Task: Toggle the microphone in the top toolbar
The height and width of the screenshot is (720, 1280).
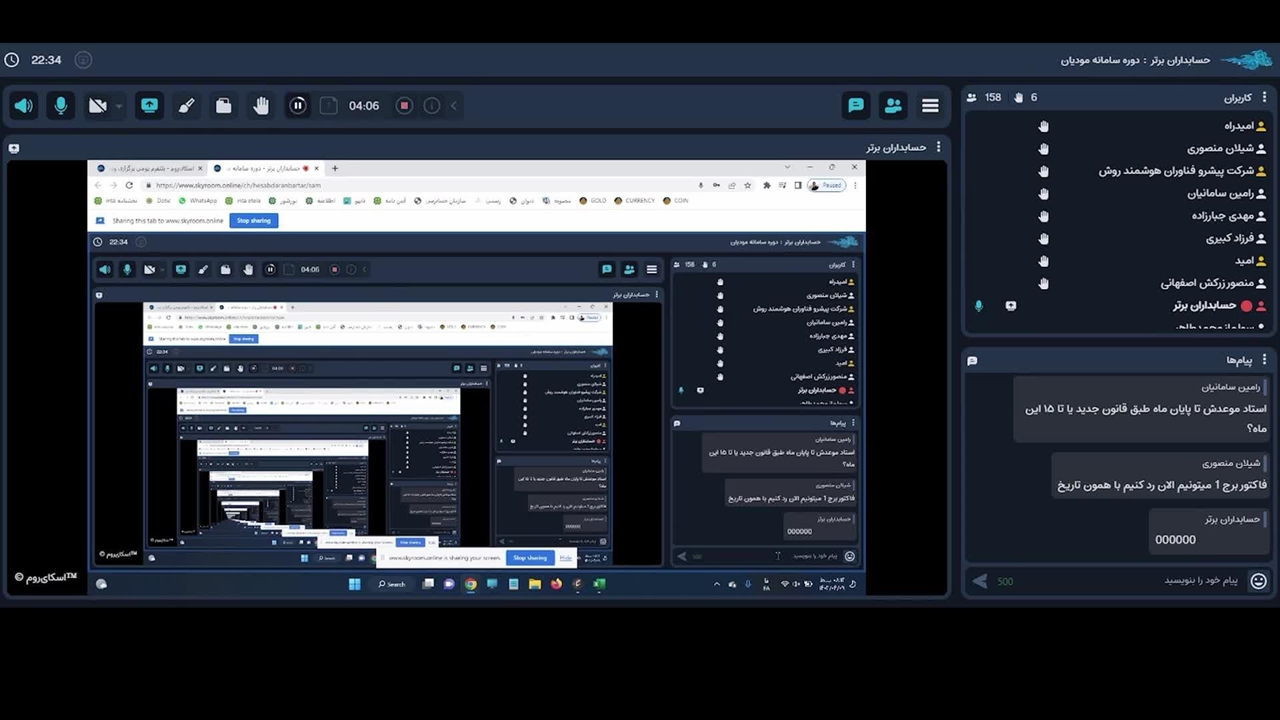Action: coord(61,105)
